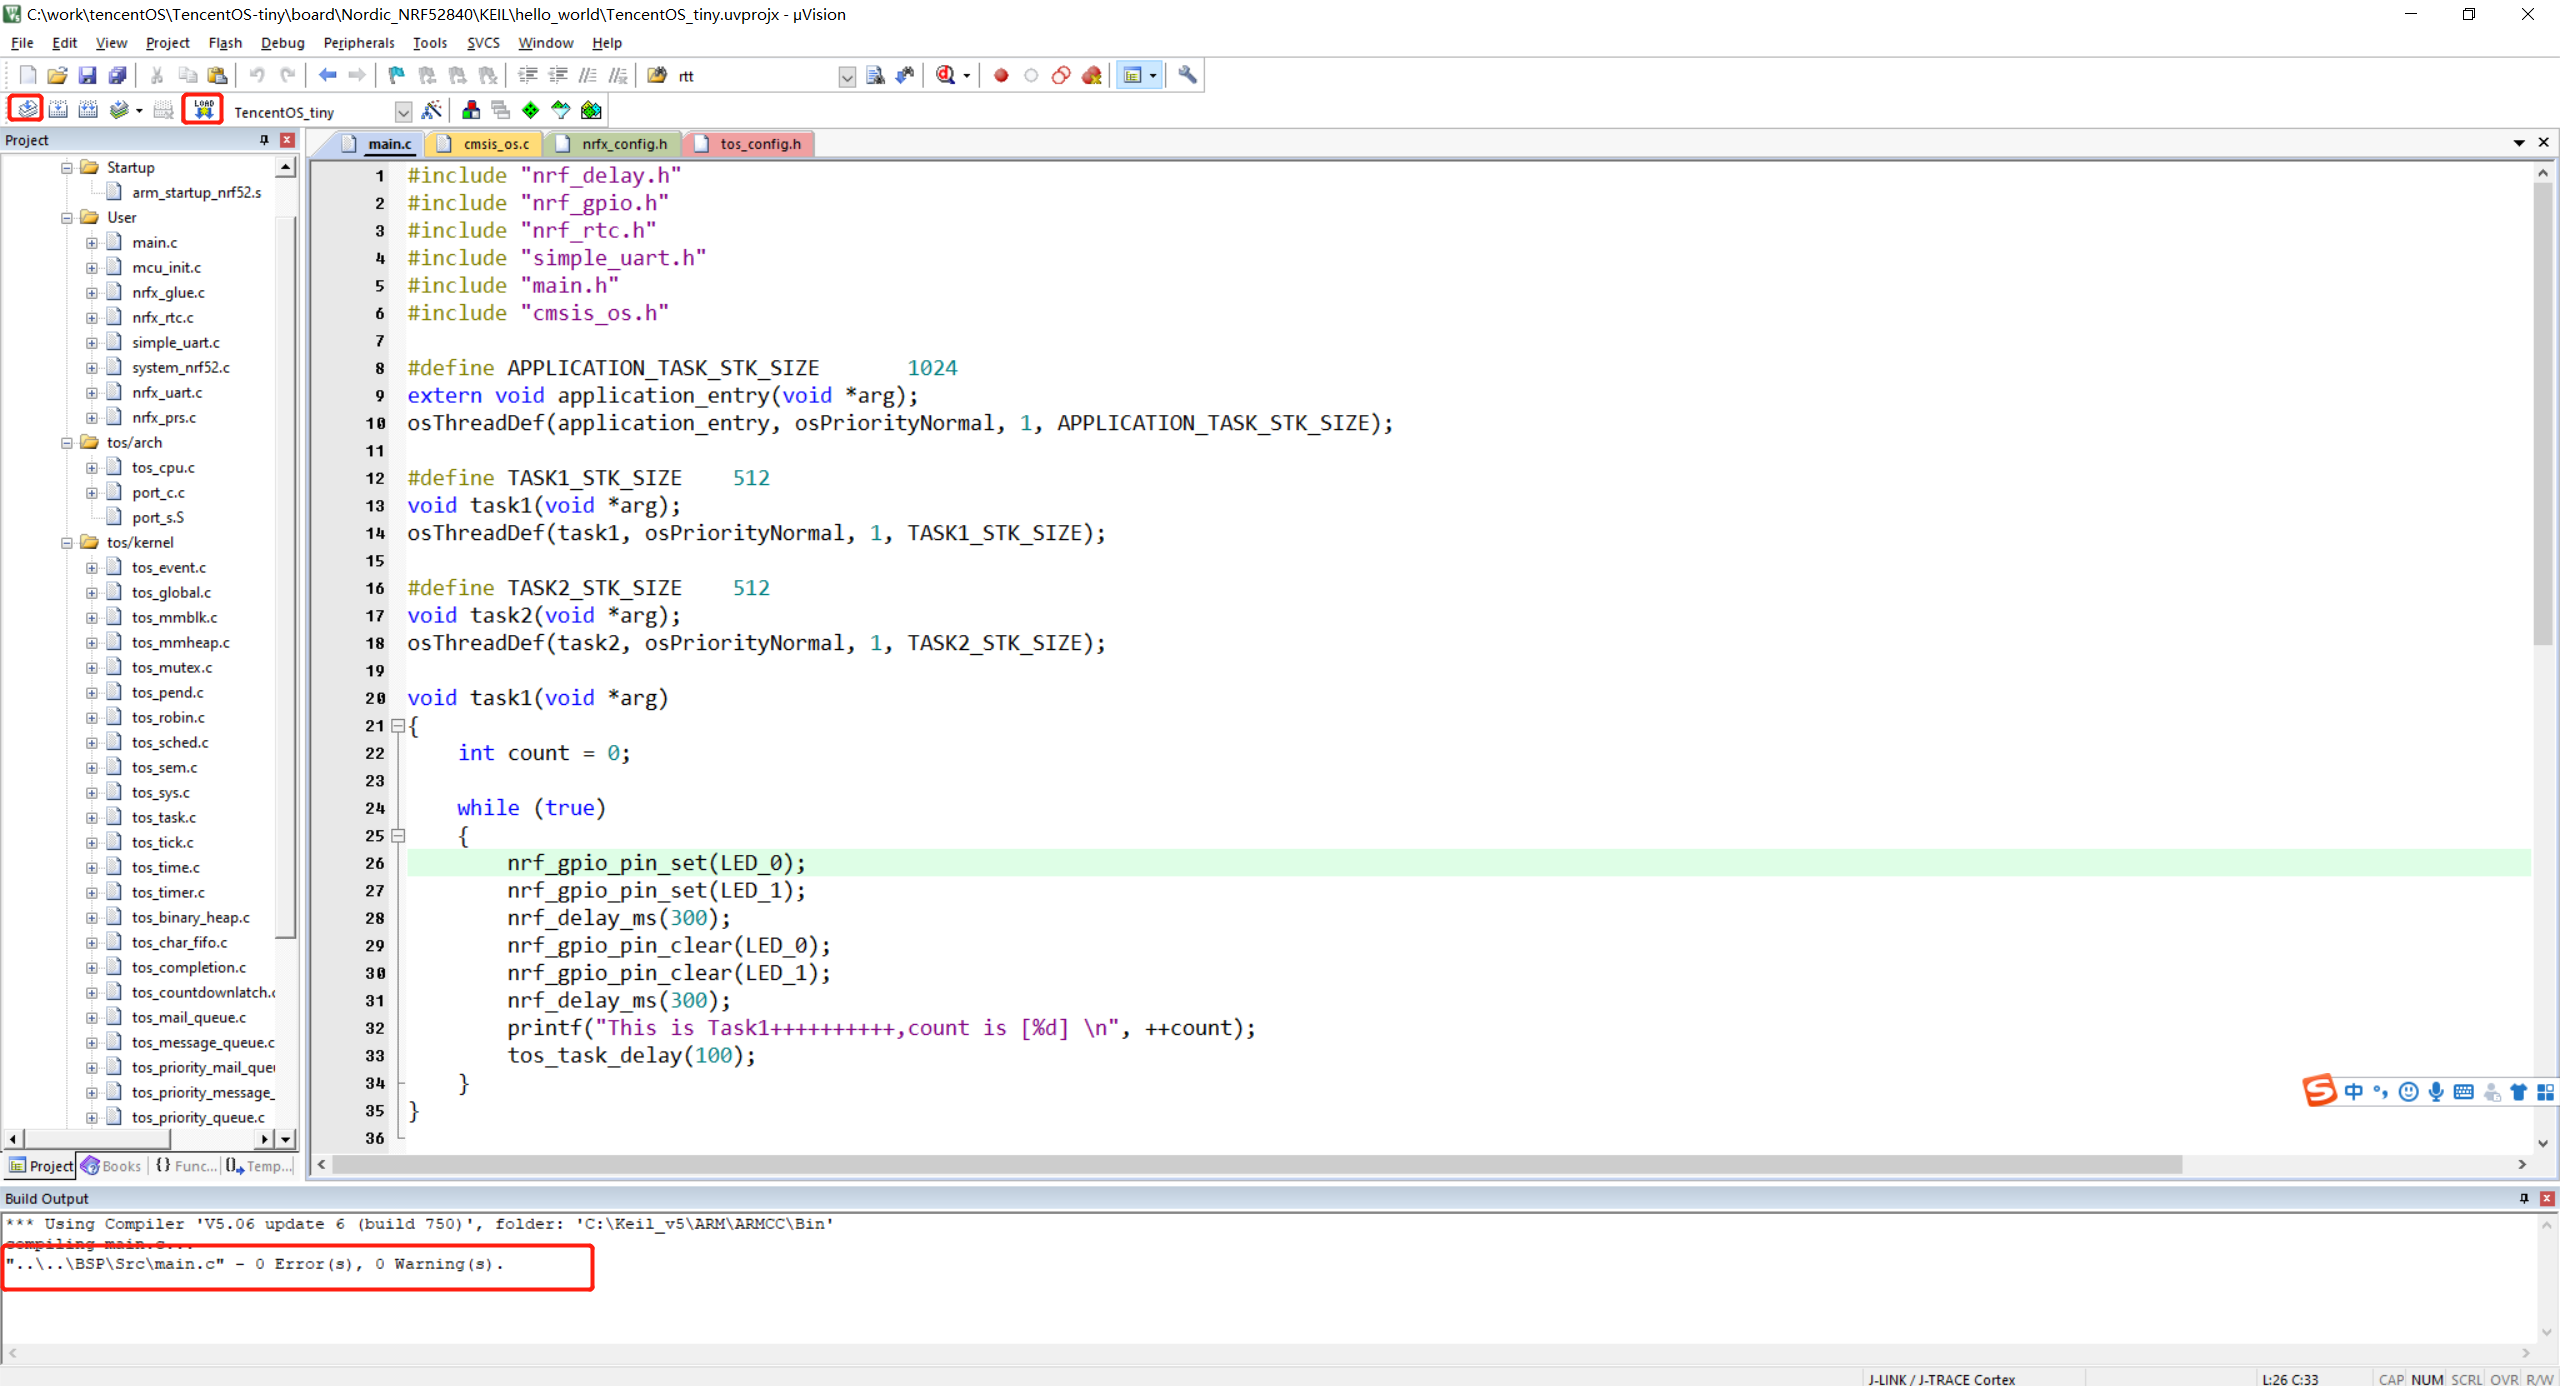Switch to the Templates panel tab
Viewport: 2560px width, 1386px height.
coord(259,1166)
